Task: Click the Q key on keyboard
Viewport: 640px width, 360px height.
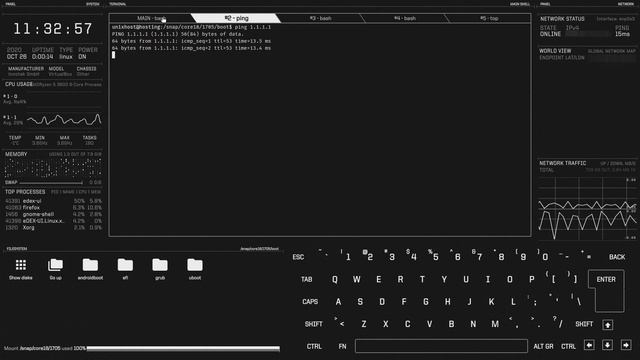Action: [x=335, y=280]
